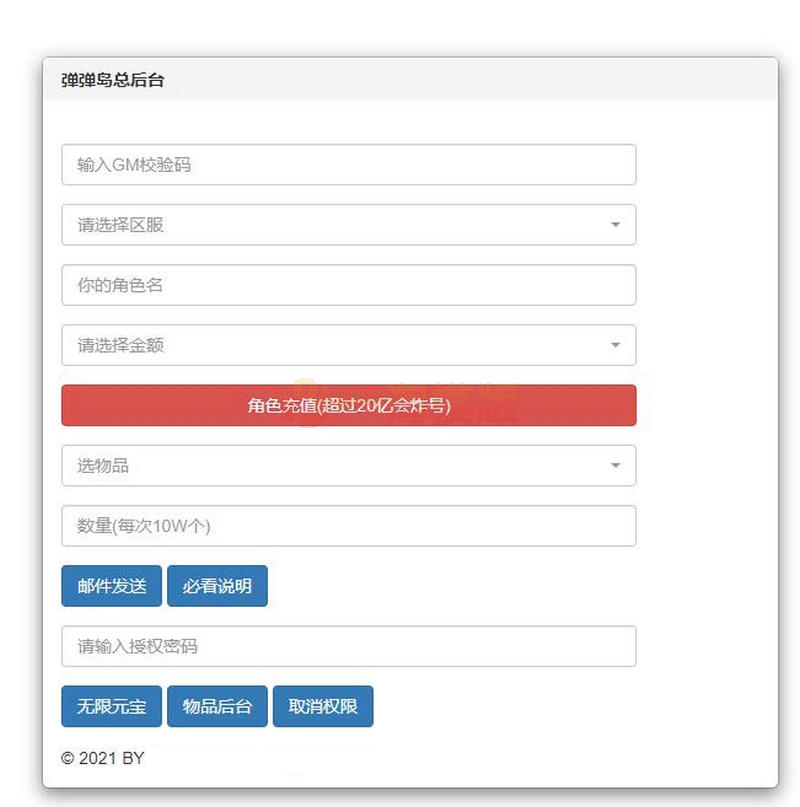Select the 请输入授权密码 password field
800x807 pixels.
(348, 646)
